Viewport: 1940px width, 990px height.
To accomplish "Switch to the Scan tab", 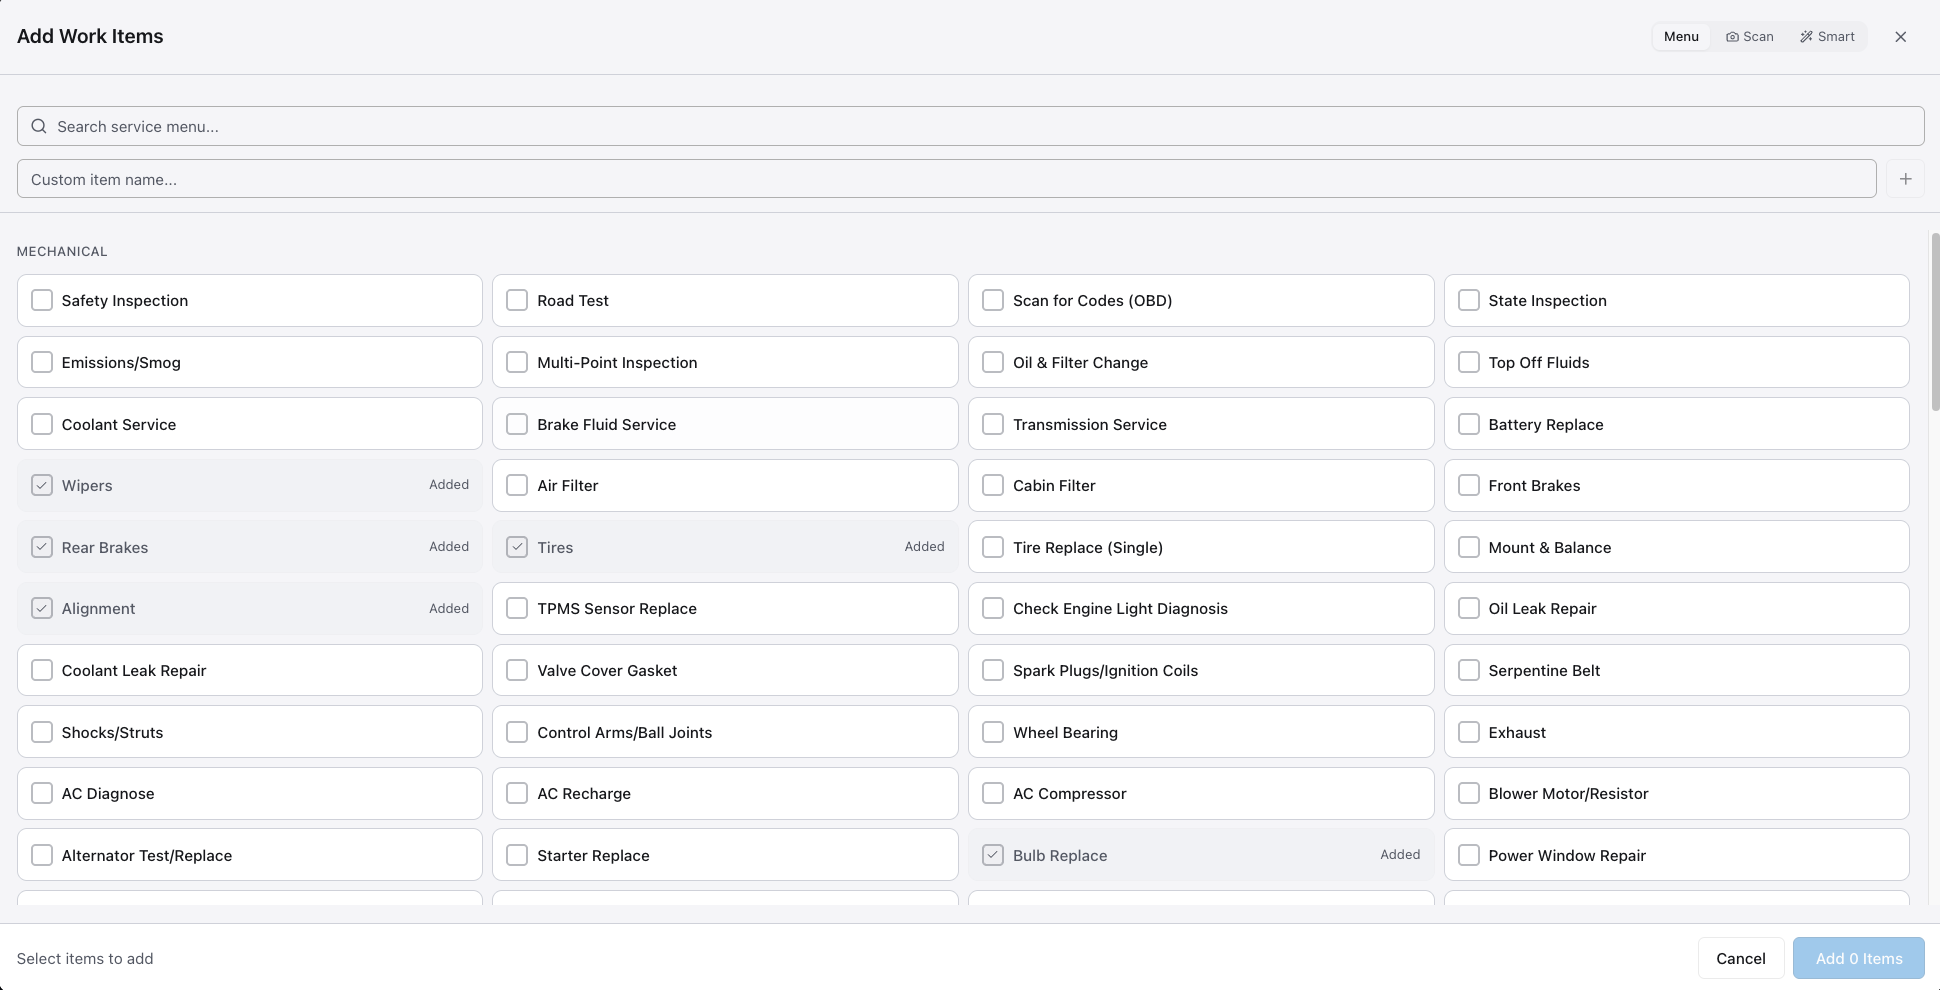I will point(1750,37).
